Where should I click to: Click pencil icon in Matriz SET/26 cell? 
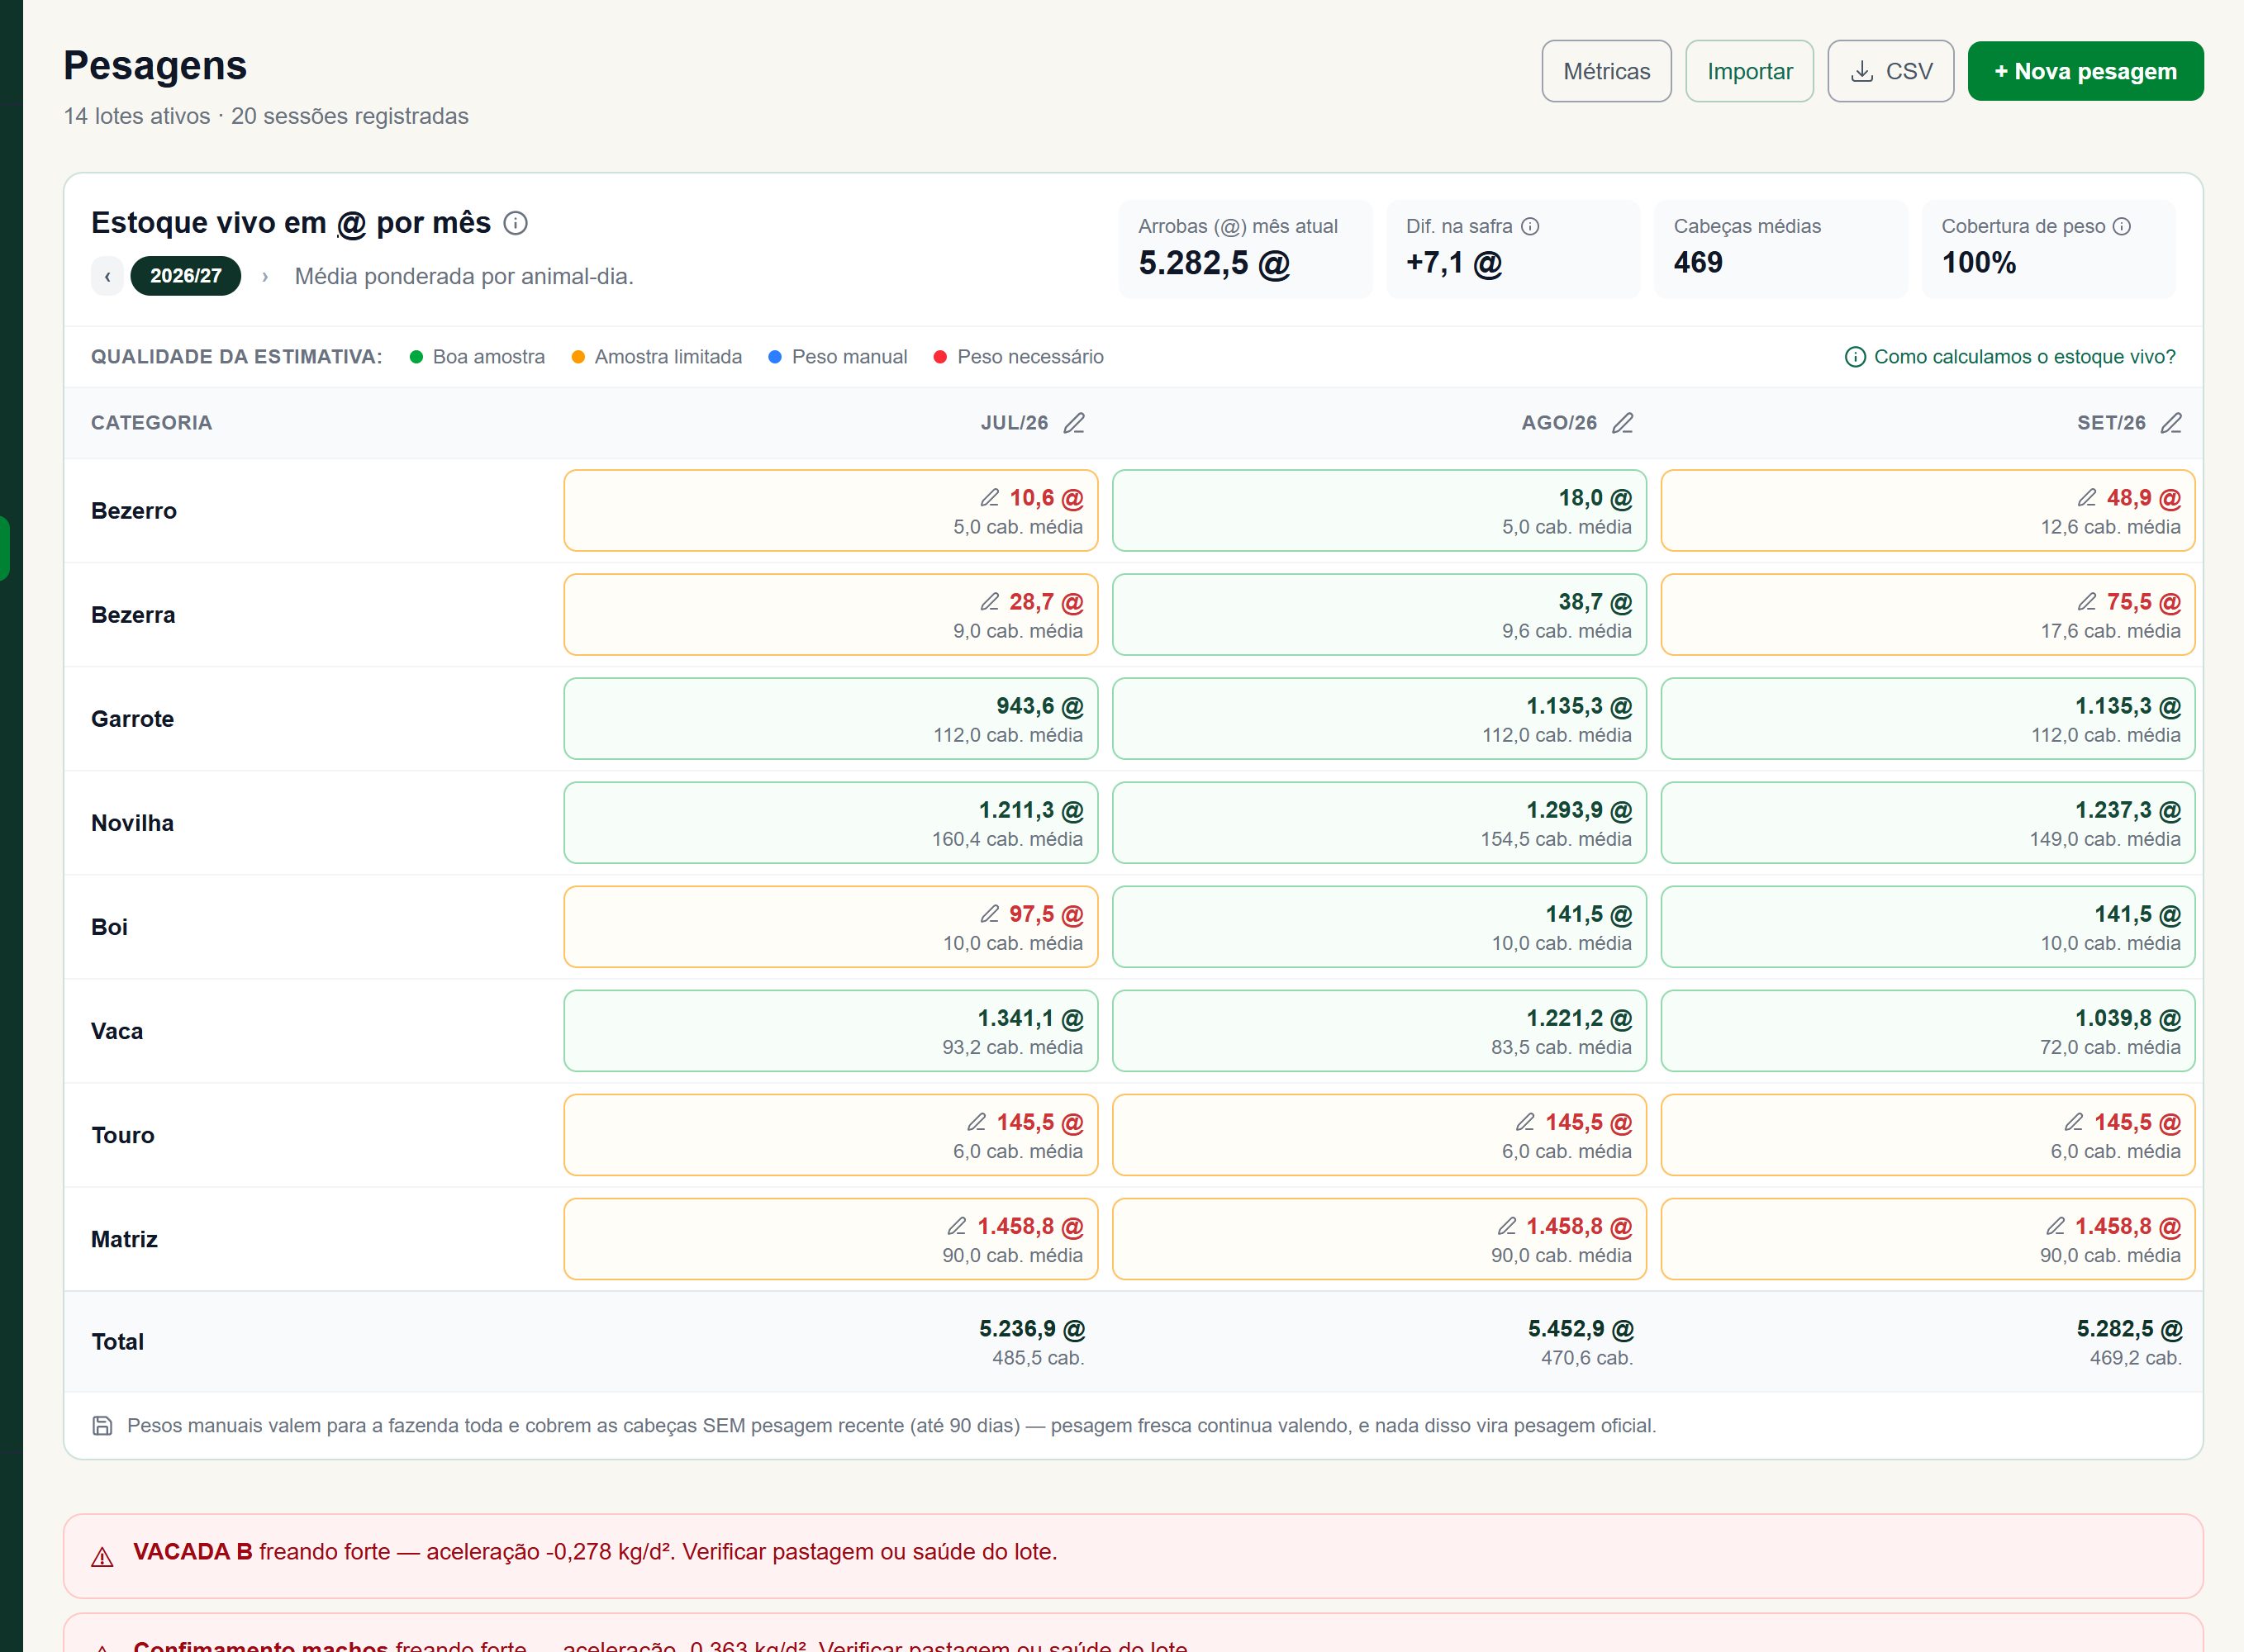pos(2056,1226)
